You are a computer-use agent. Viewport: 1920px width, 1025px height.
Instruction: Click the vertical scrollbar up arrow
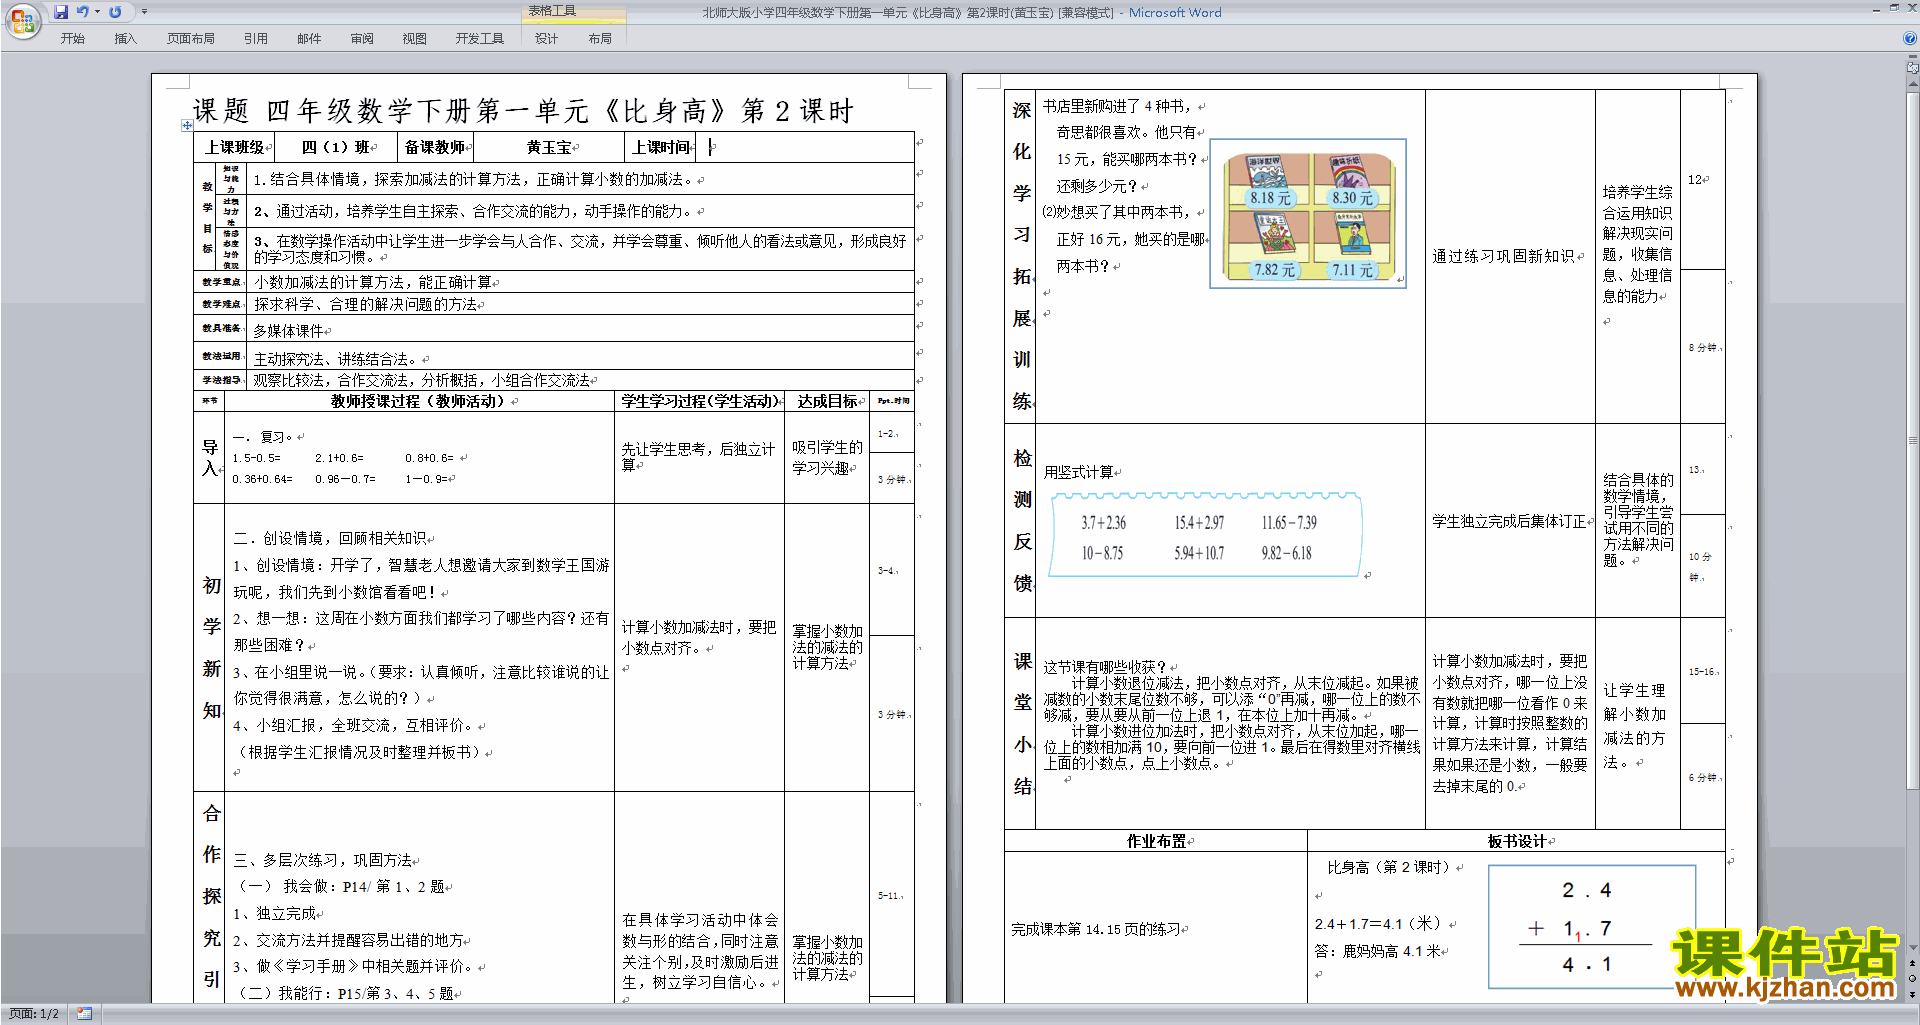click(x=1913, y=82)
